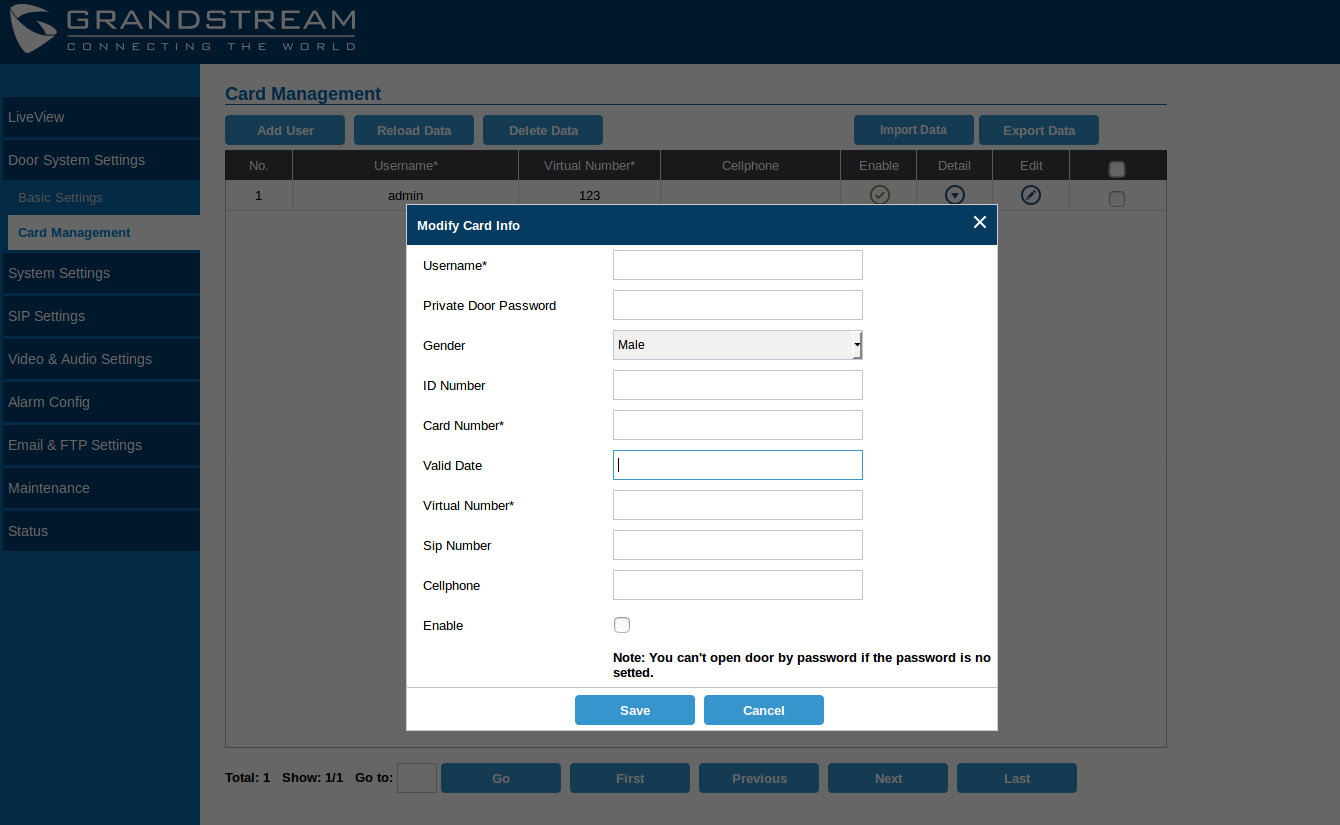1340x825 pixels.
Task: Open Maintenance menu
Action: point(100,488)
